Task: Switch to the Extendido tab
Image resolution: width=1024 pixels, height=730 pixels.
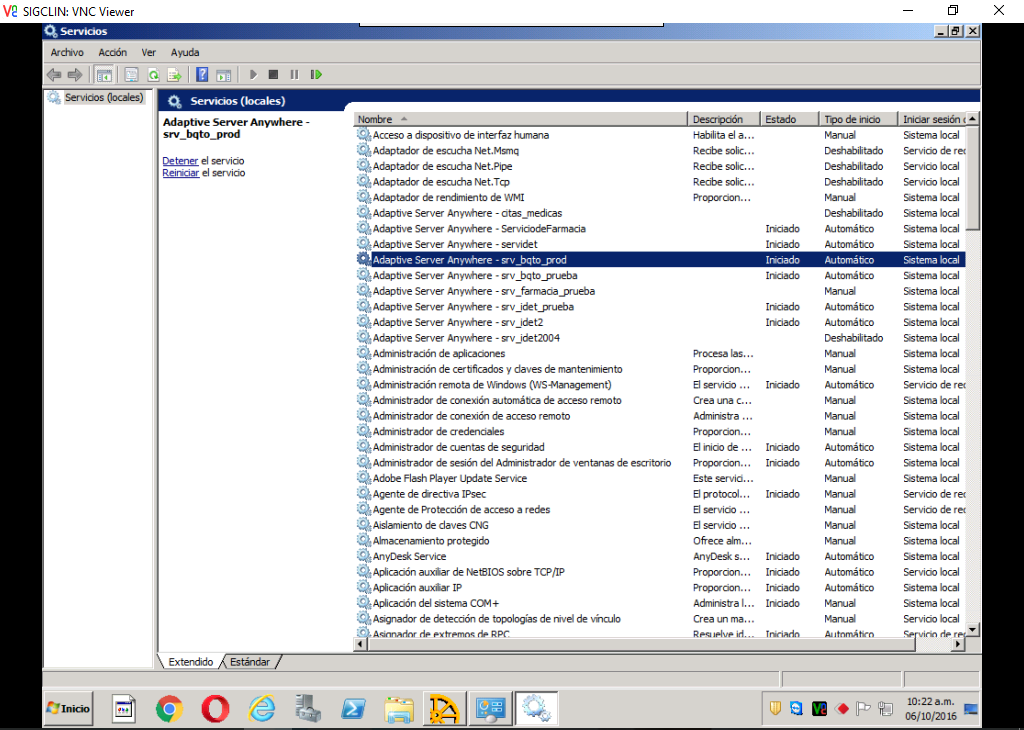Action: (191, 662)
